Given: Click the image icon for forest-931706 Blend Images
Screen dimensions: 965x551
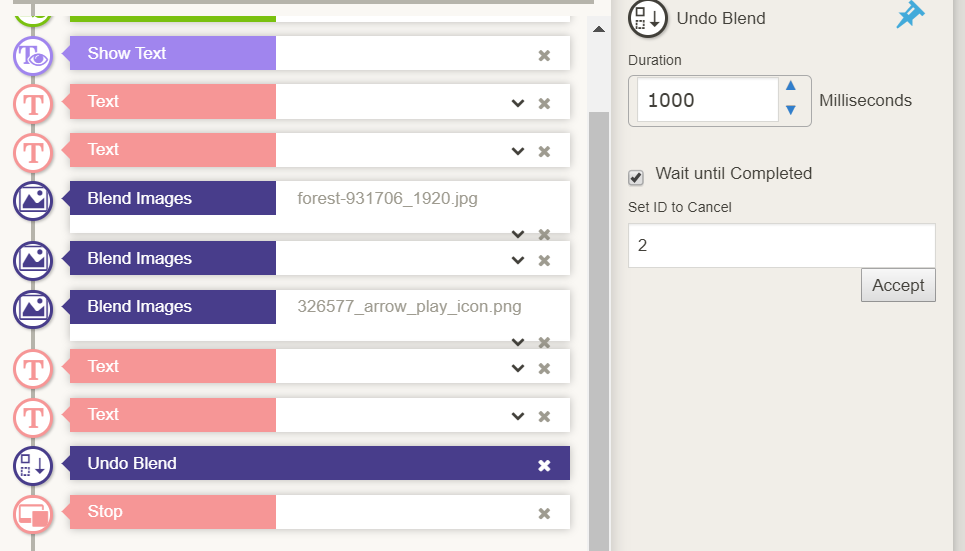Looking at the screenshot, I should point(33,201).
